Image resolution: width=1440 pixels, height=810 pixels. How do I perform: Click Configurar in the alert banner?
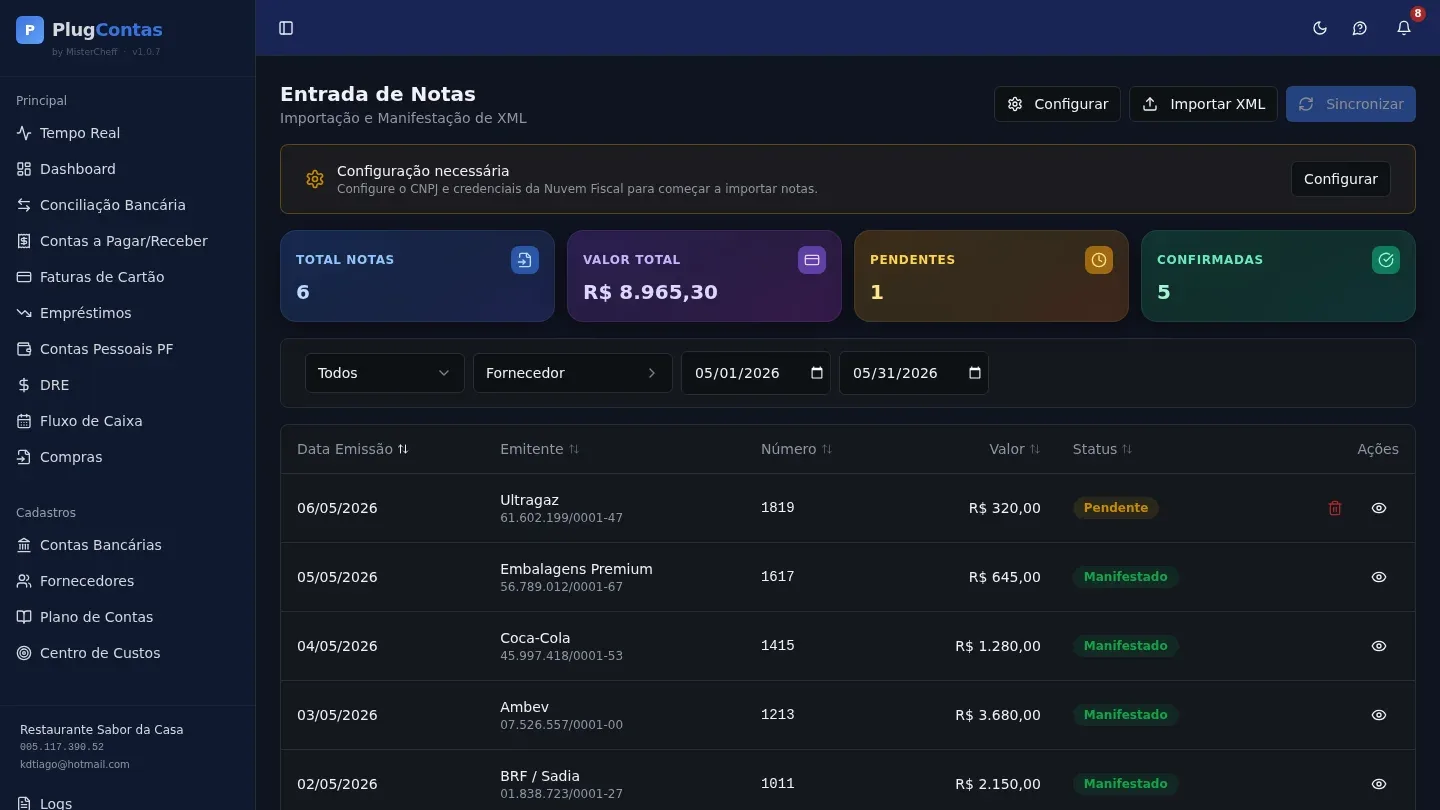pyautogui.click(x=1341, y=179)
